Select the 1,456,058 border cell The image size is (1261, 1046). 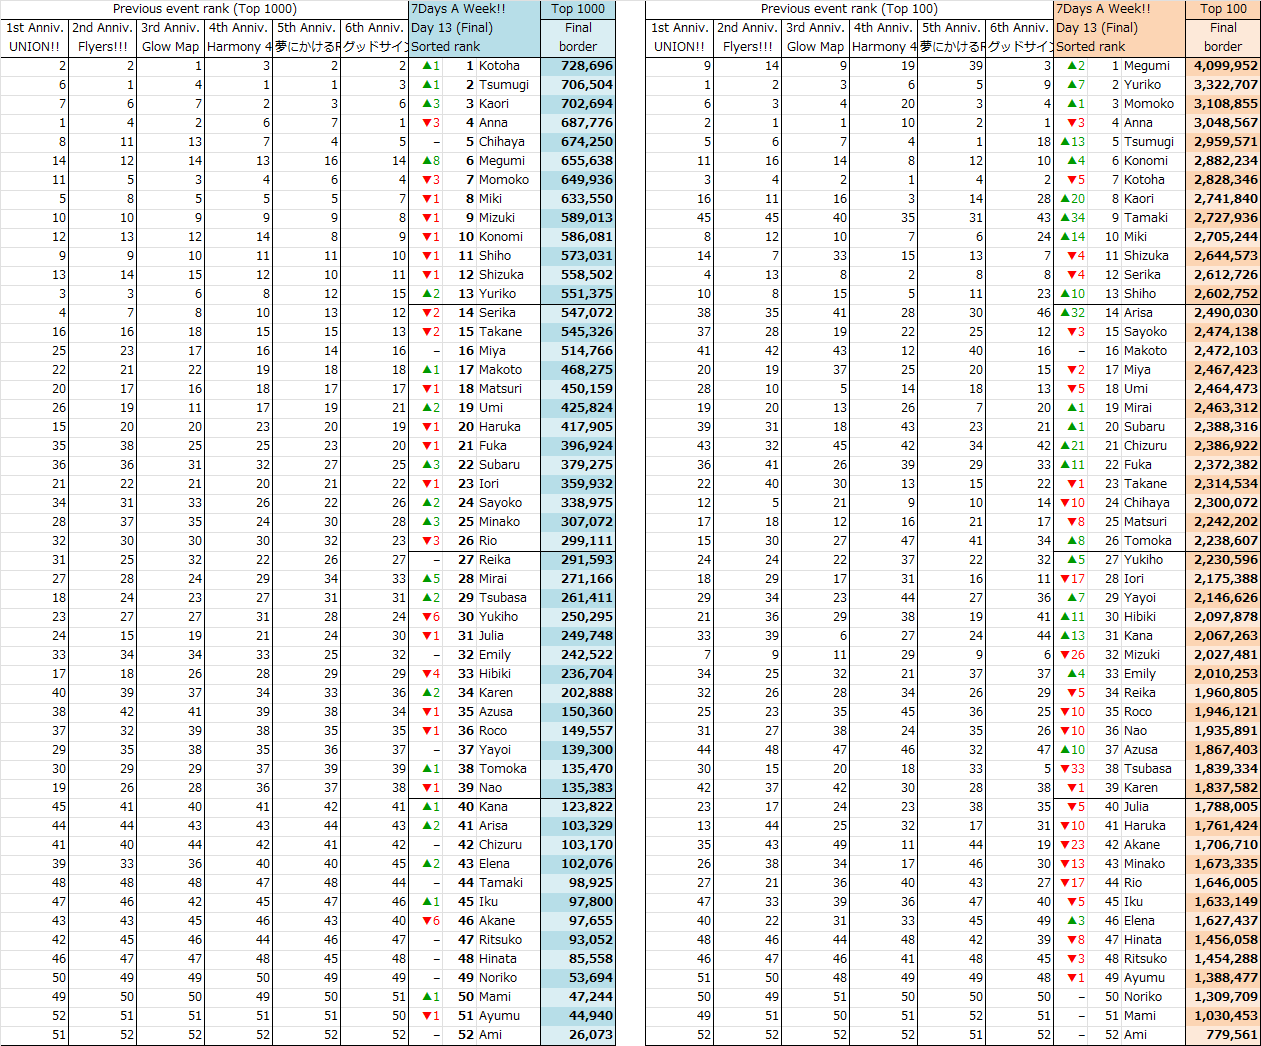coord(1223,940)
